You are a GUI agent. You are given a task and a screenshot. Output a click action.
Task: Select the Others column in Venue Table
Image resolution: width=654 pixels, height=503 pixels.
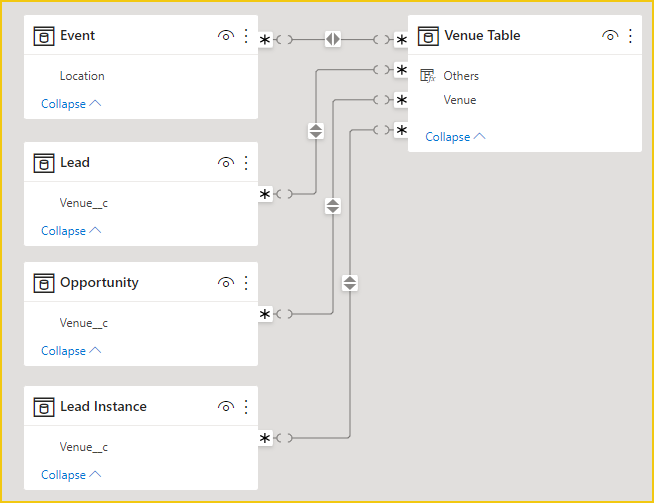[x=461, y=76]
